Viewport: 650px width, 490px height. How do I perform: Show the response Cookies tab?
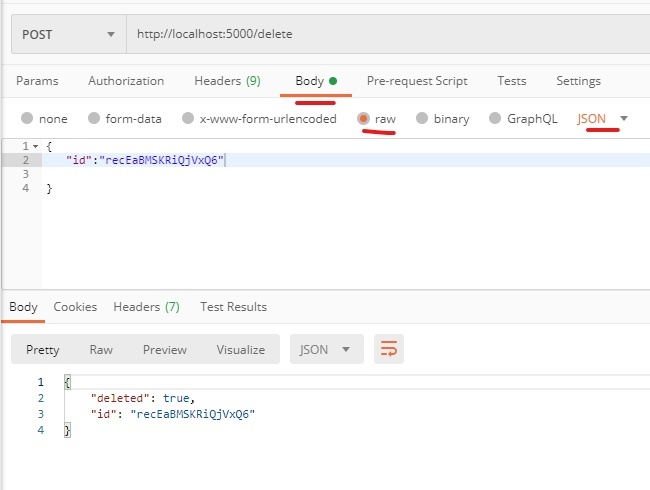tap(75, 307)
